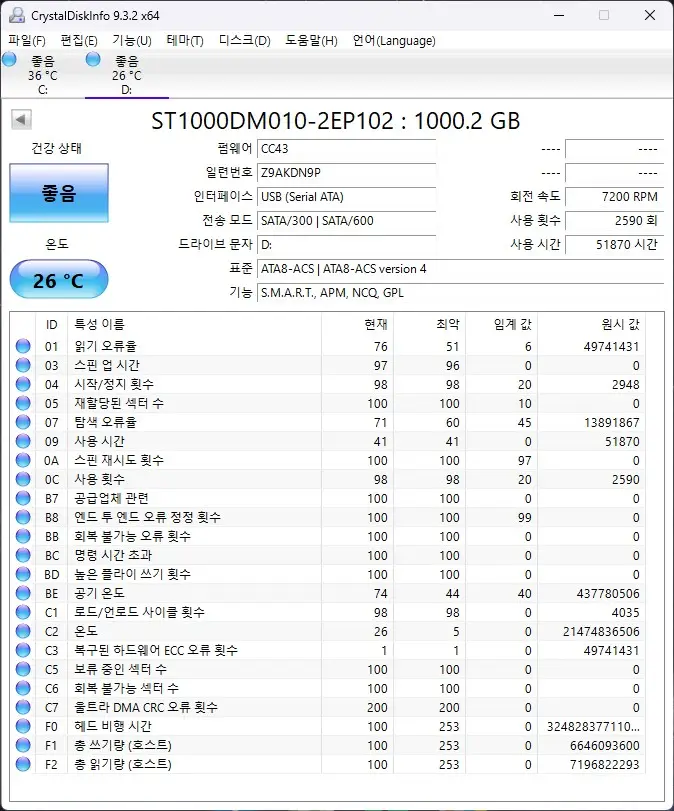This screenshot has height=811, width=674.
Task: Click status icon for 09 사용 시간
Action: 23,441
